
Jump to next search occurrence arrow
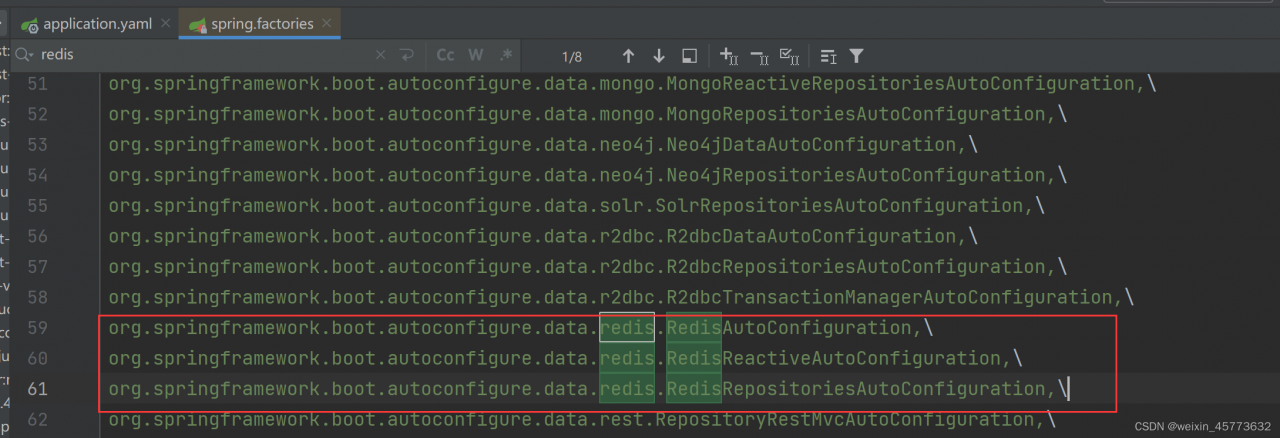coord(659,56)
